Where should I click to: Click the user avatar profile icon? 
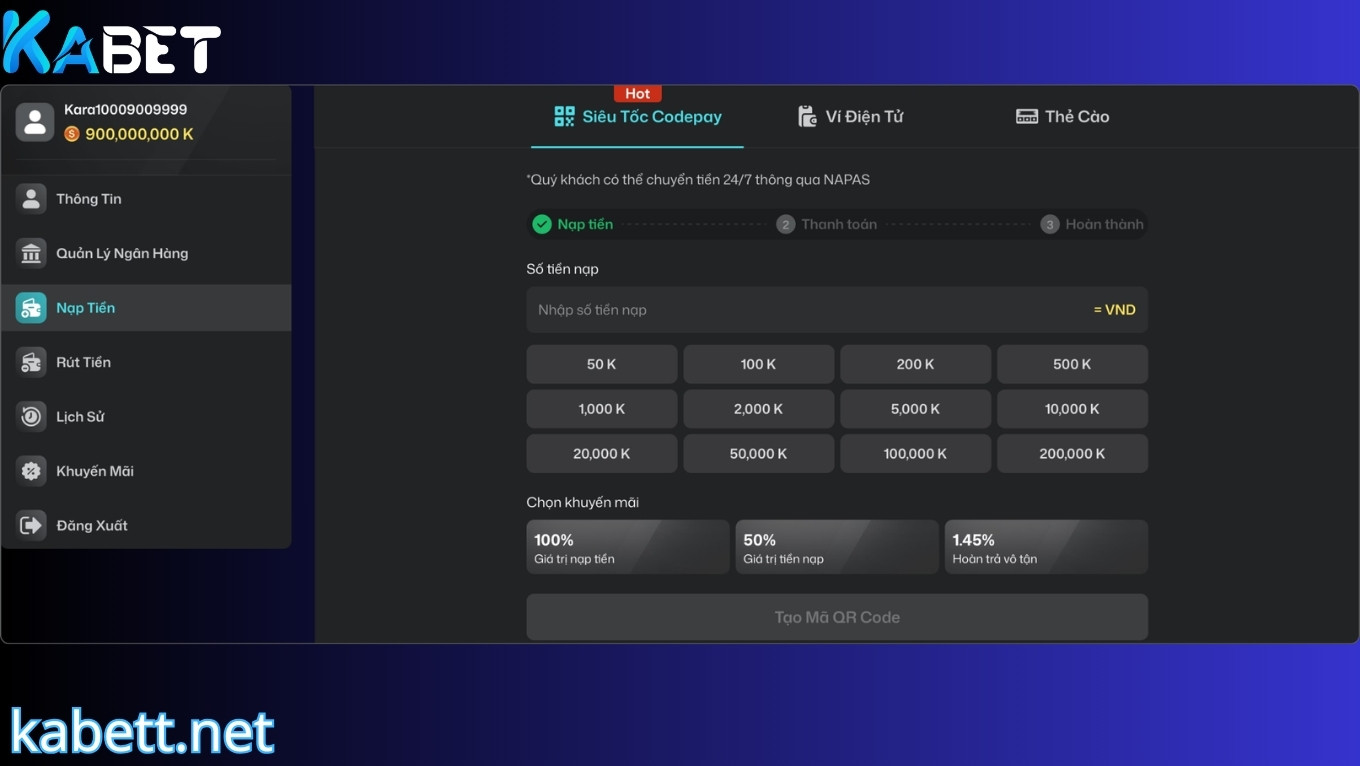tap(35, 122)
